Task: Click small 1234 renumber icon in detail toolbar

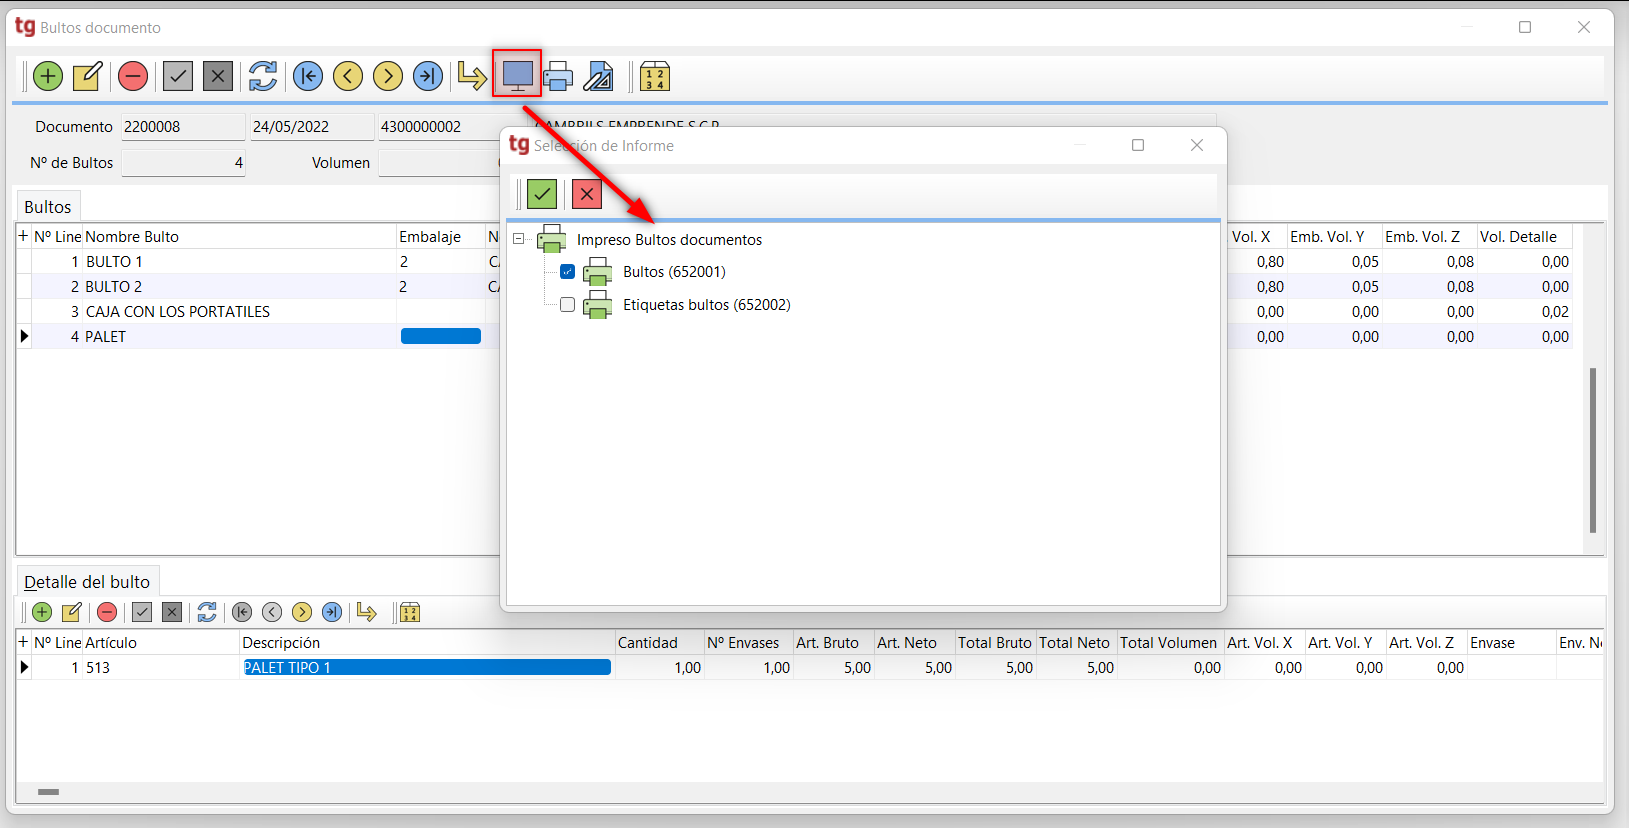Action: (410, 612)
